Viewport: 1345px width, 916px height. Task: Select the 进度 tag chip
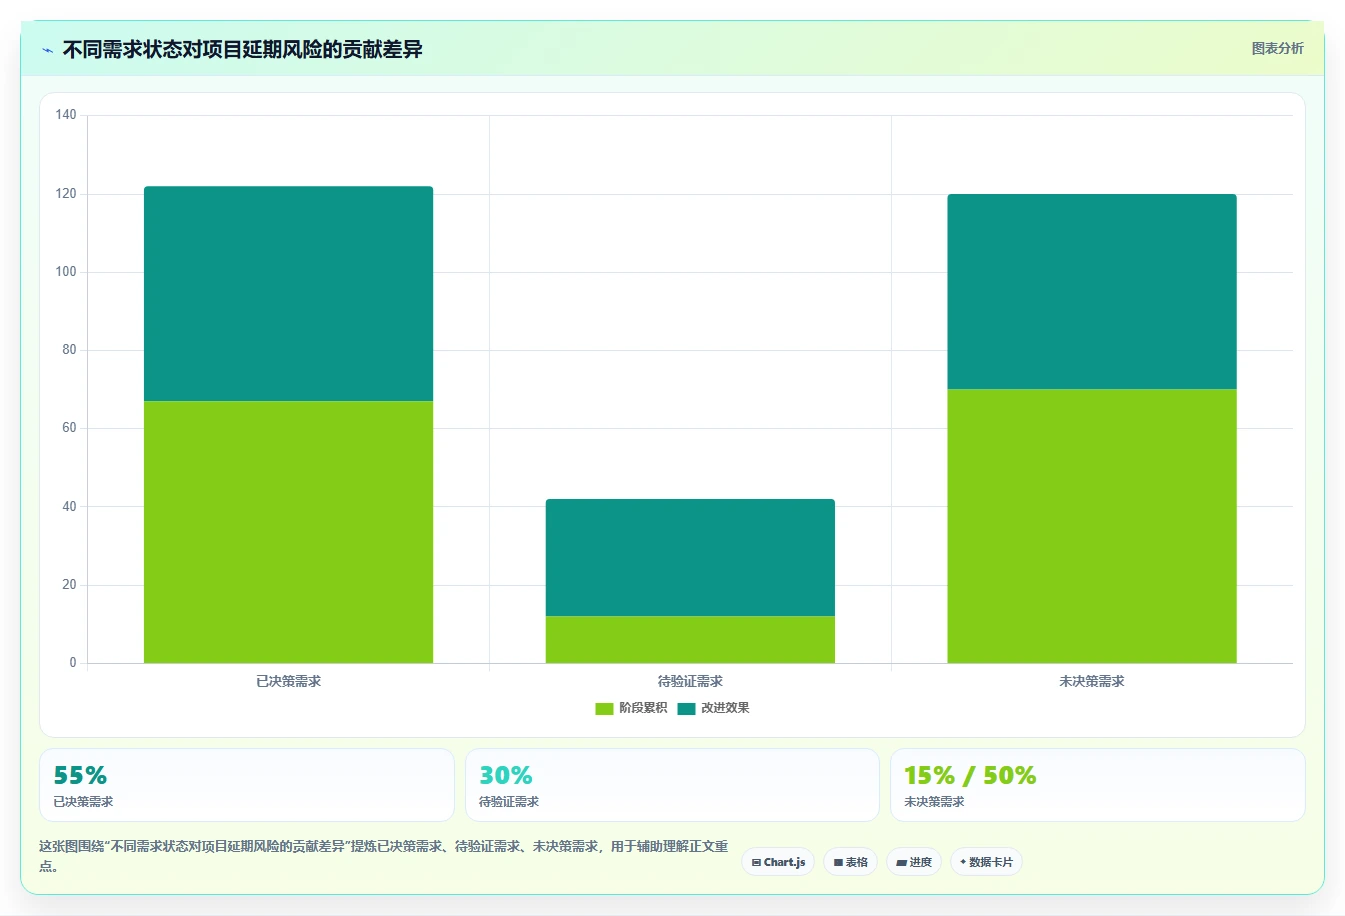pyautogui.click(x=914, y=862)
